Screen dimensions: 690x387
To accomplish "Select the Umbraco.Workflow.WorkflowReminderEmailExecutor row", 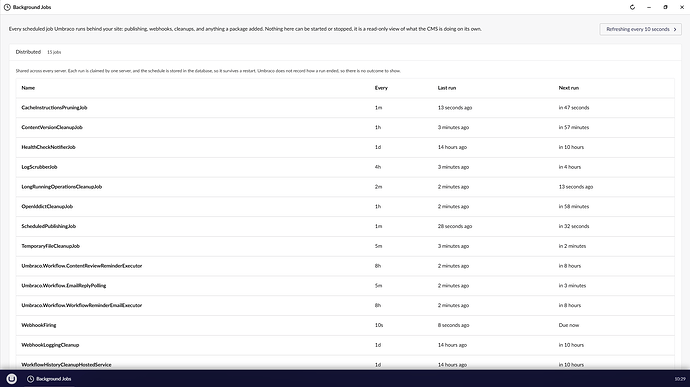I will [345, 306].
